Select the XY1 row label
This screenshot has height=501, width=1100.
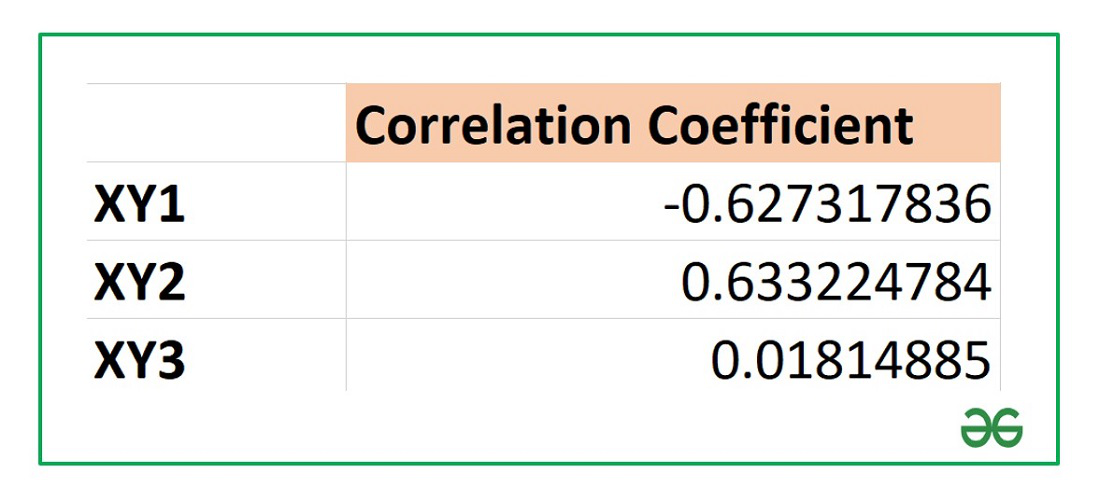tap(140, 205)
